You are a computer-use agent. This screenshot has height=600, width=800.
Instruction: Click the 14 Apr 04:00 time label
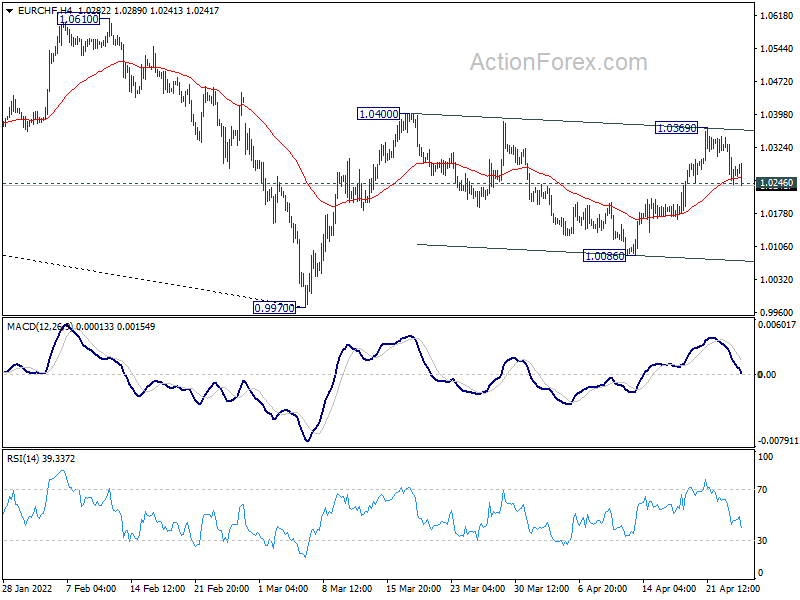click(669, 589)
